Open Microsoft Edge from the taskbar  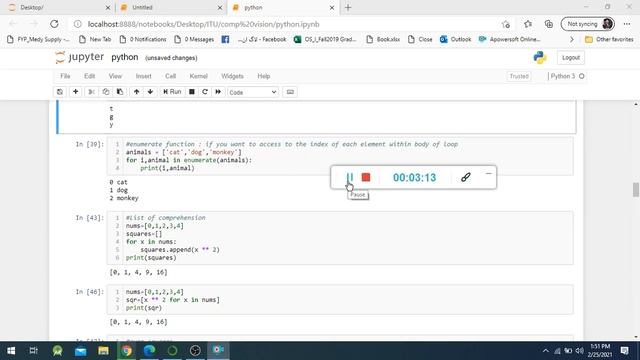coord(149,350)
